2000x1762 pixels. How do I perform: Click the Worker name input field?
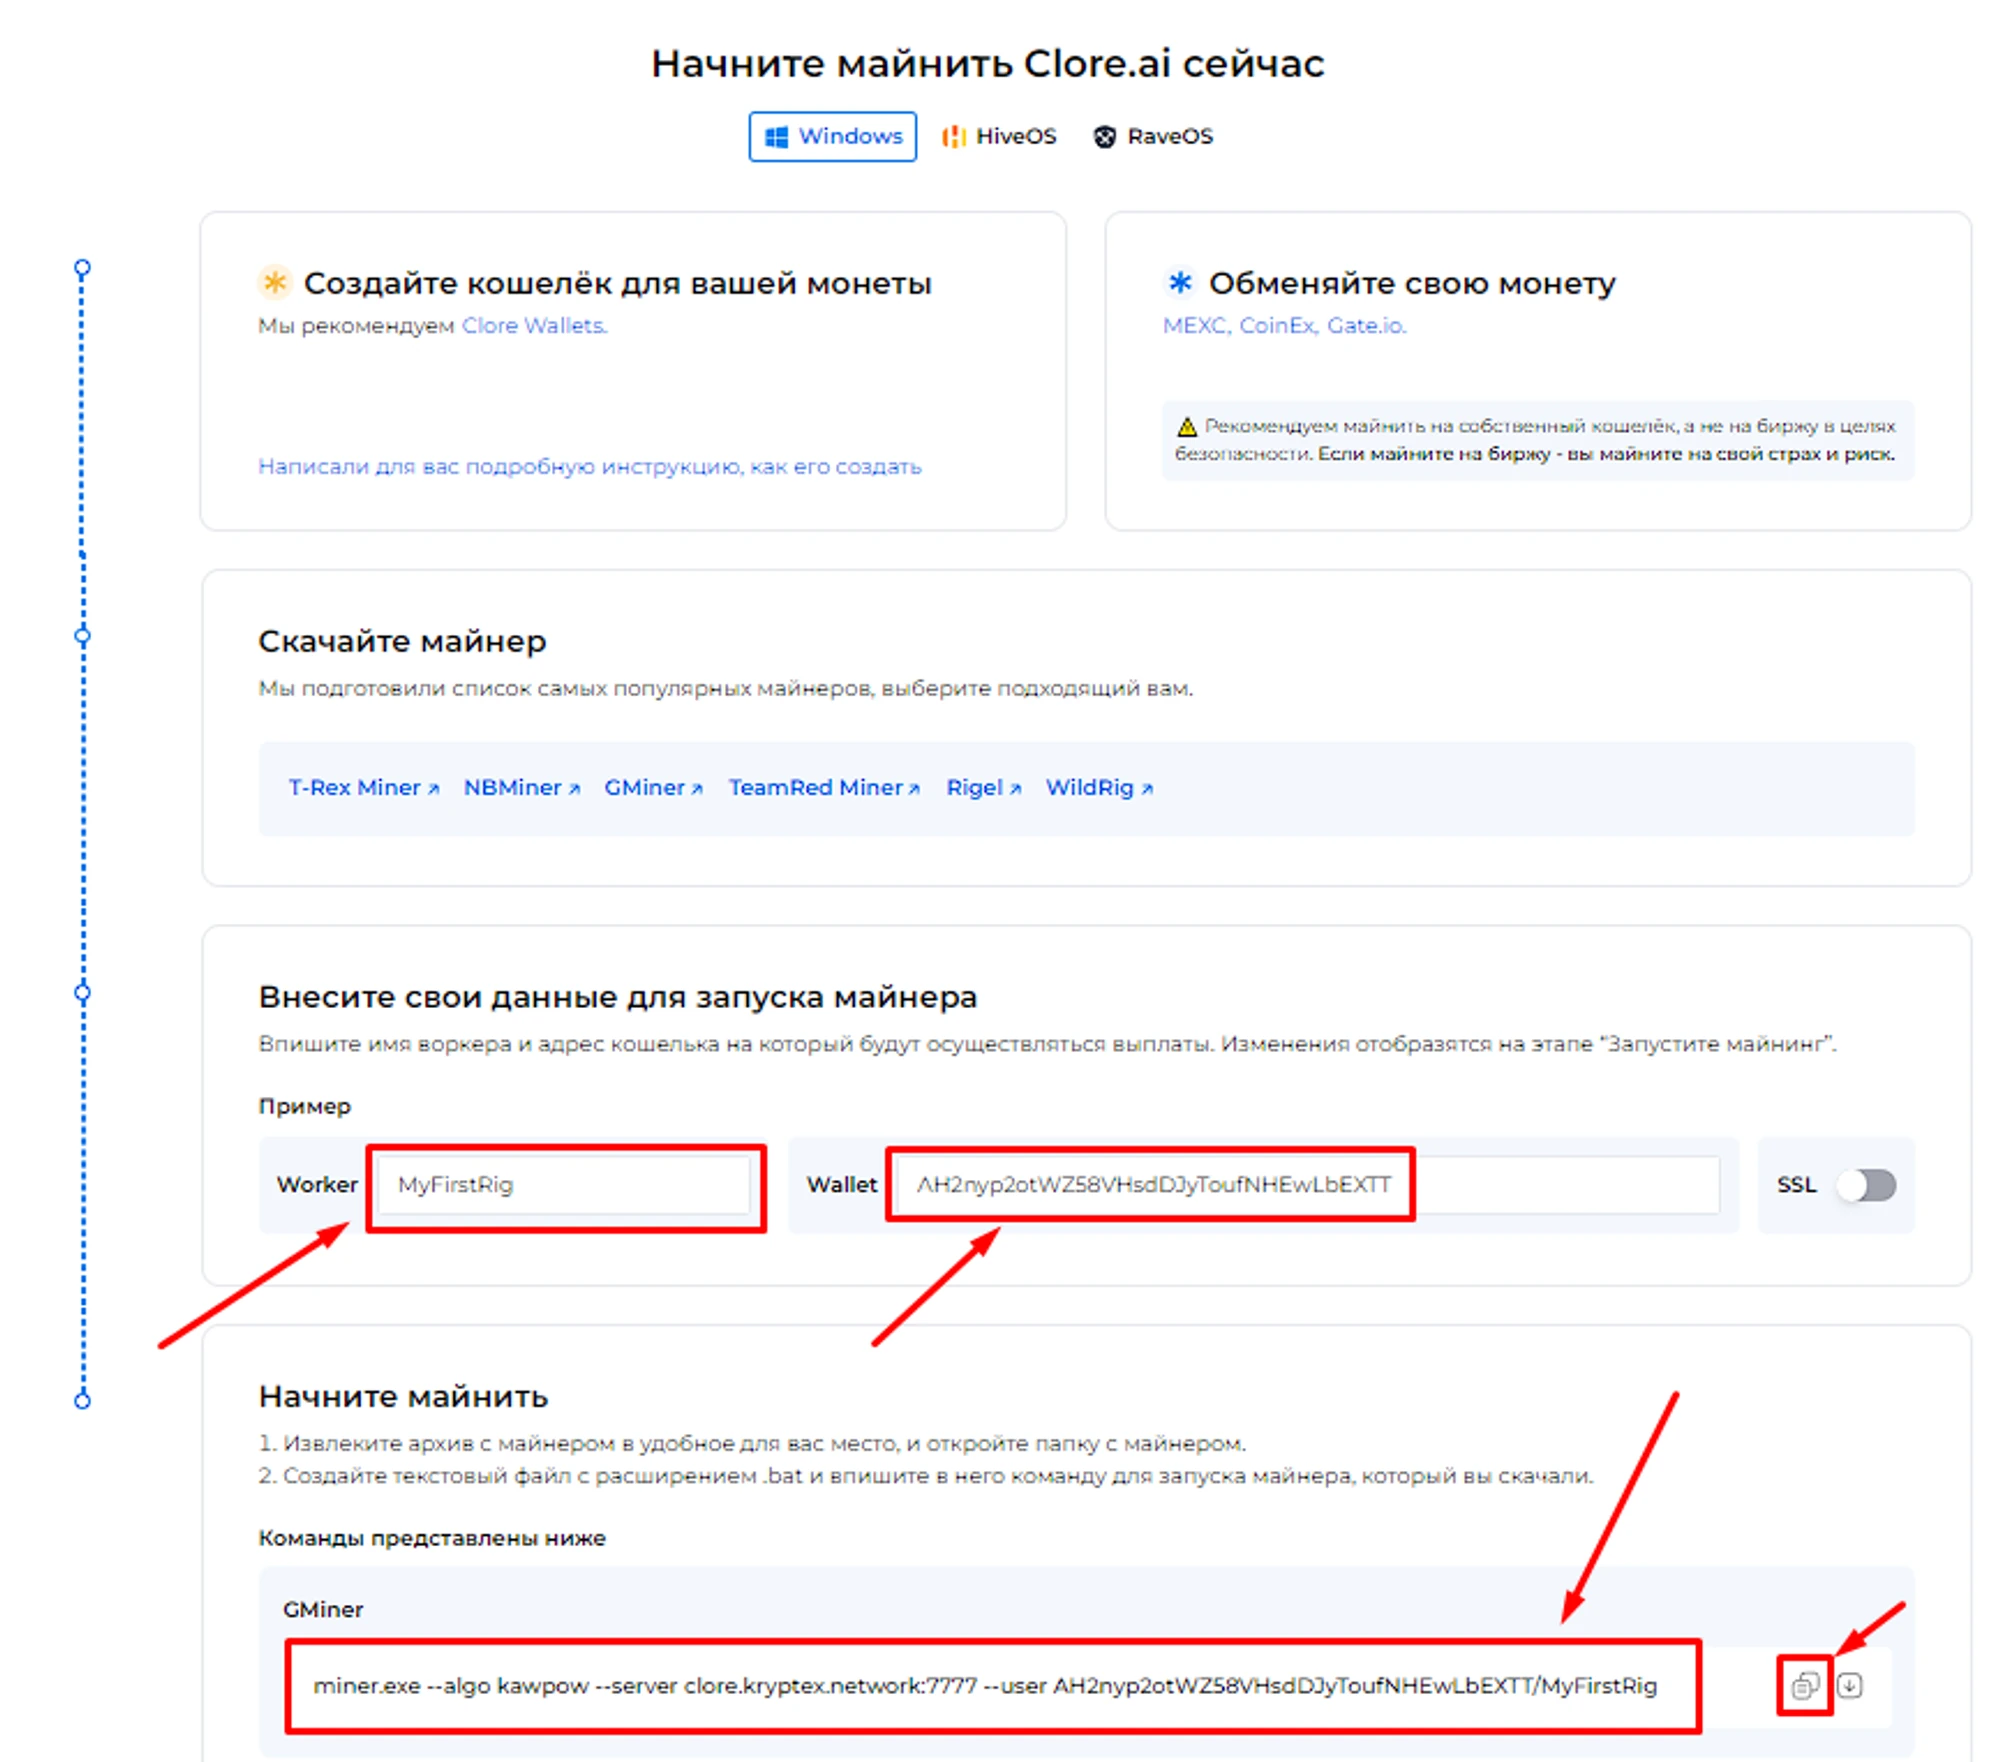pyautogui.click(x=564, y=1185)
